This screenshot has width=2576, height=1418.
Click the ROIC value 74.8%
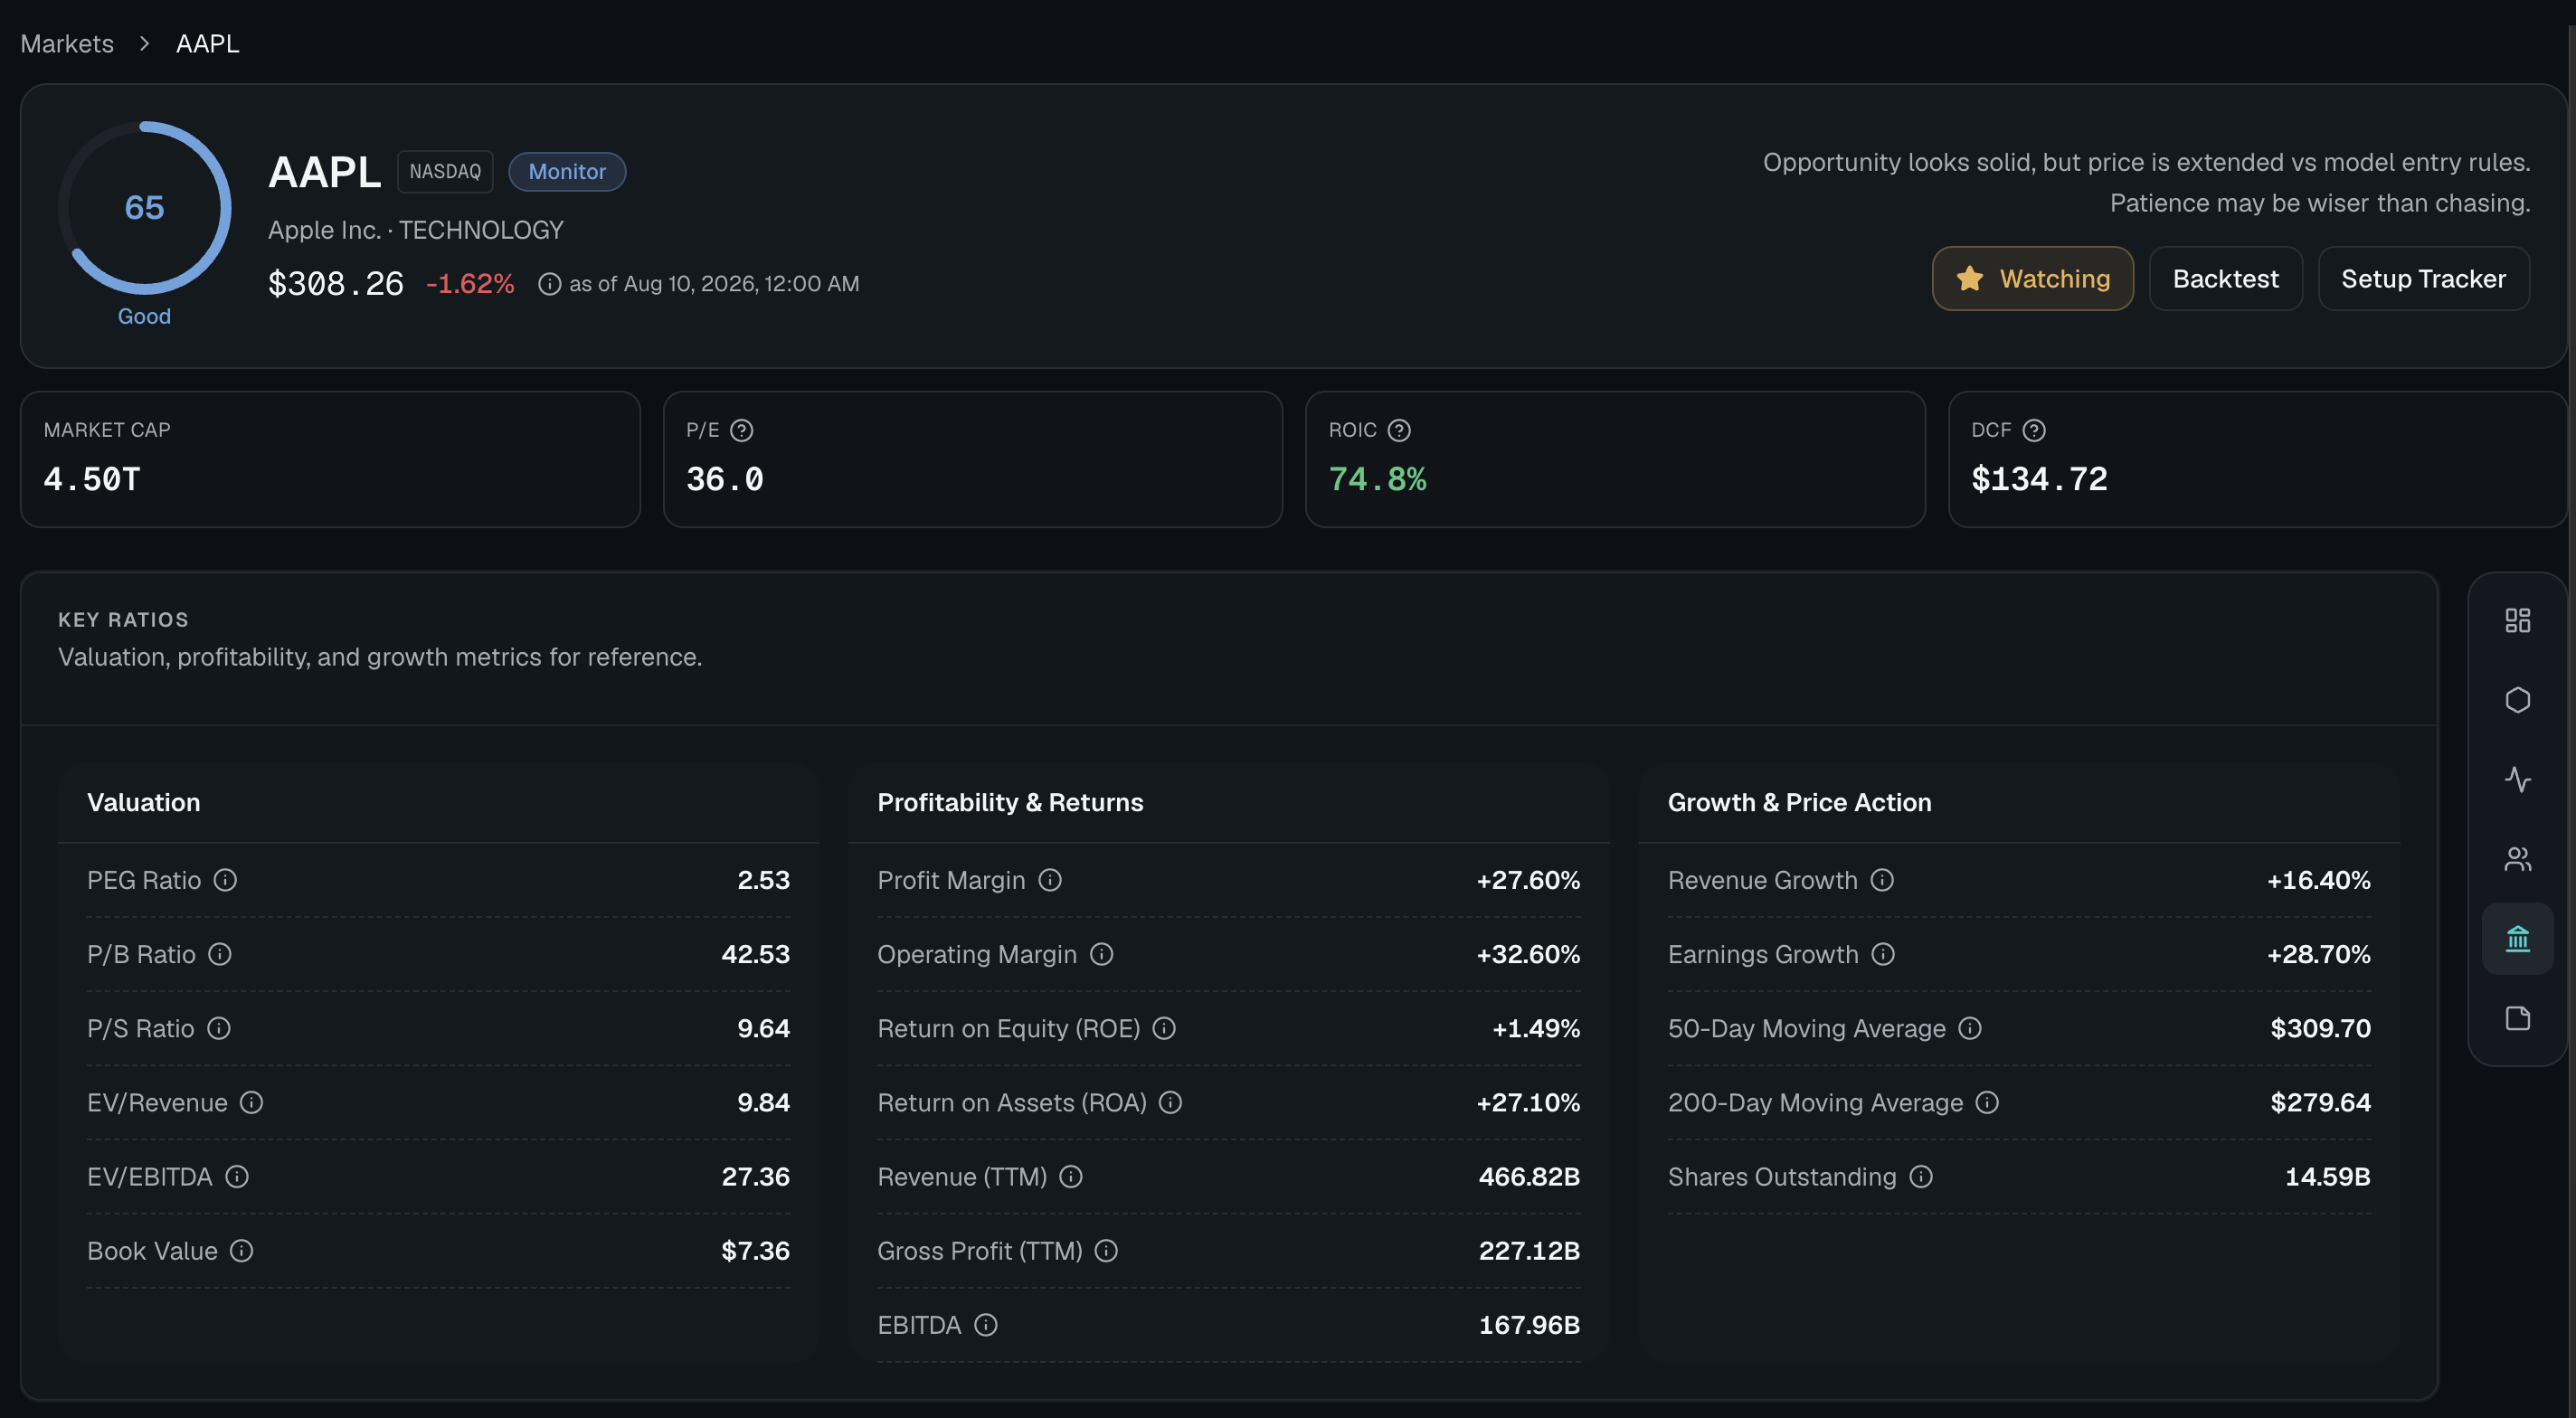pos(1377,480)
